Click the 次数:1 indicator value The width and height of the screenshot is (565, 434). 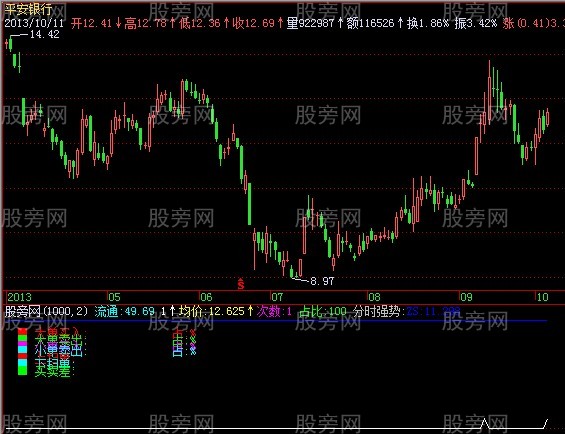tap(274, 311)
